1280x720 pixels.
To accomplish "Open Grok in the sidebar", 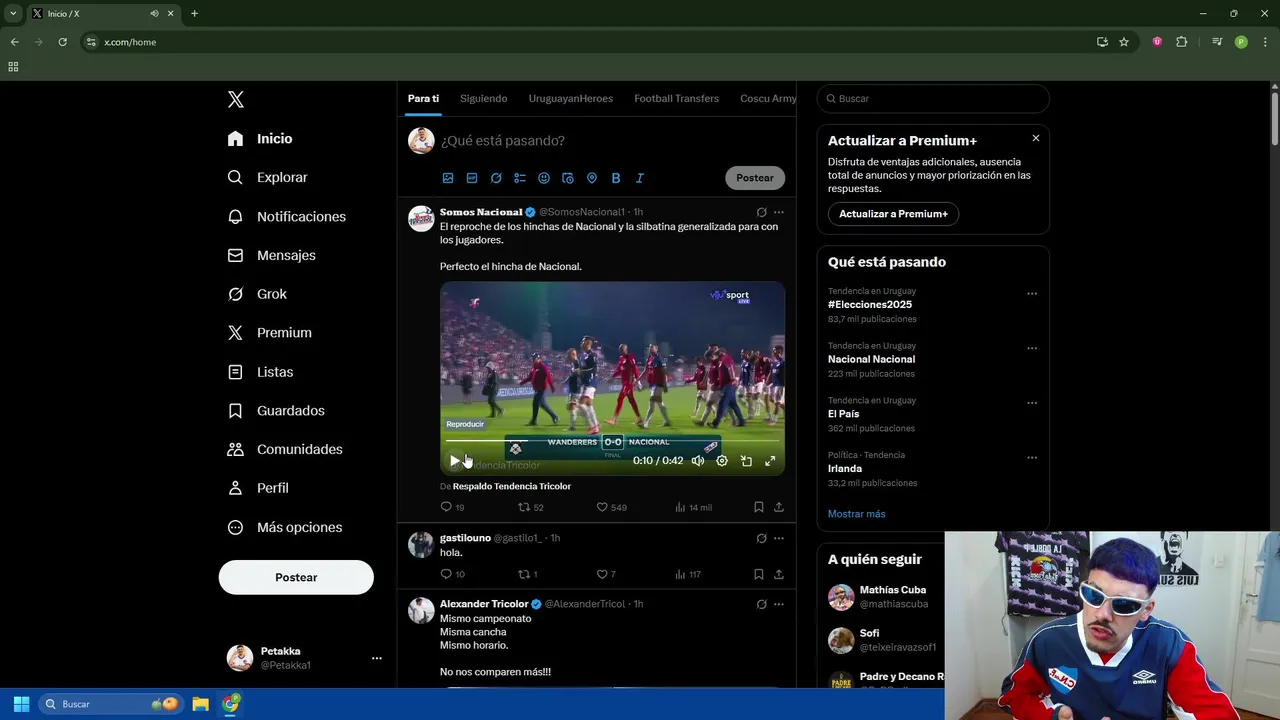I will tap(257, 294).
